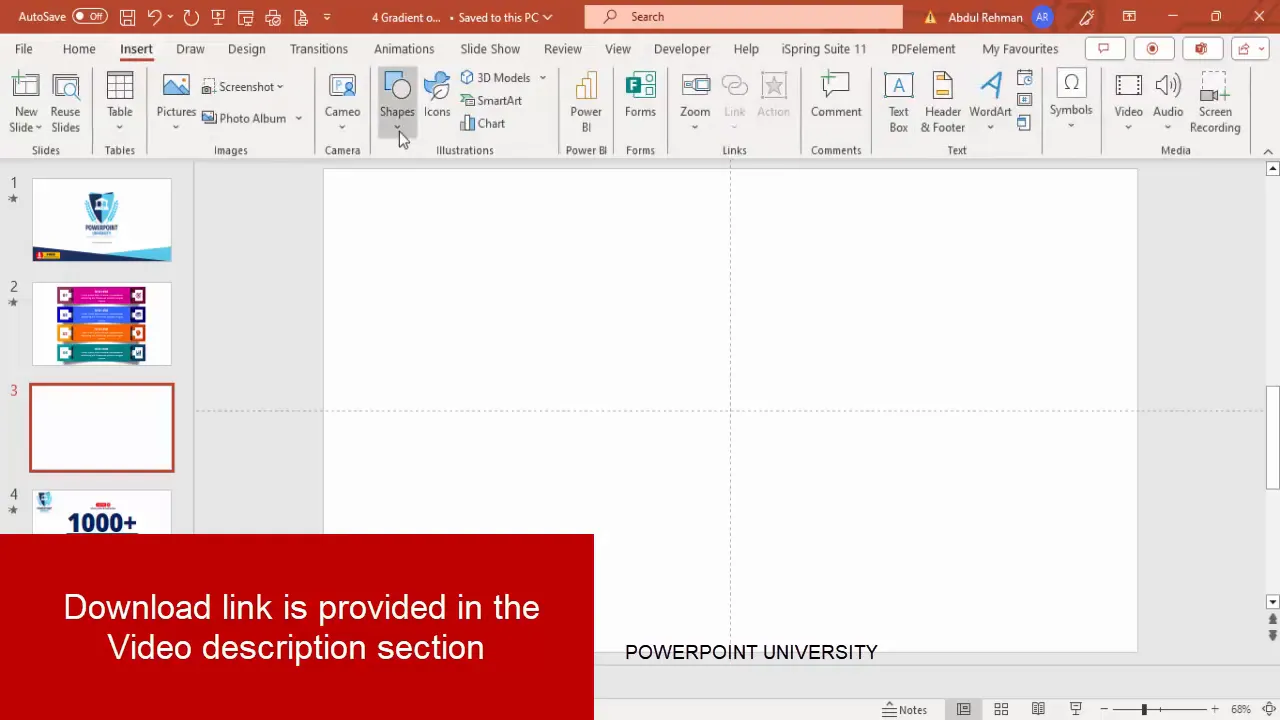Click the Save icon in quick access toolbar
The width and height of the screenshot is (1280, 720).
click(x=127, y=17)
